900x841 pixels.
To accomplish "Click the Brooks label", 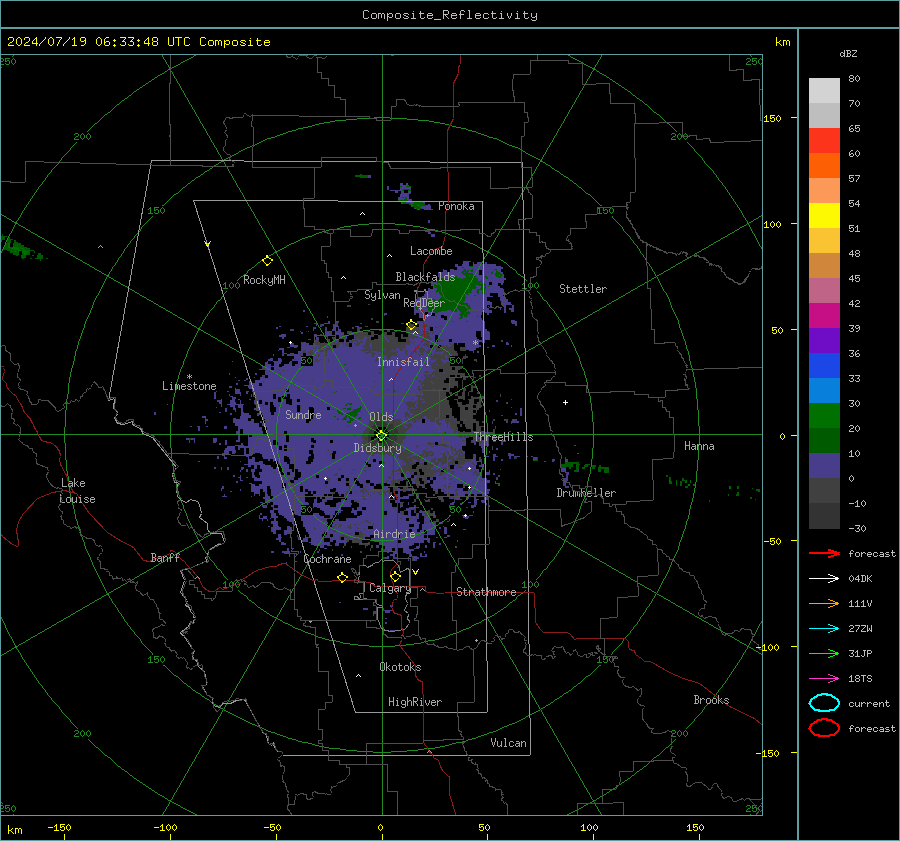I will 711,700.
